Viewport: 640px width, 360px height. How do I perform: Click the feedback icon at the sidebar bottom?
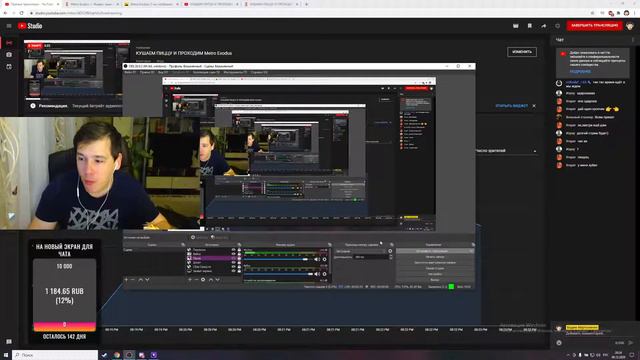pyautogui.click(x=9, y=341)
